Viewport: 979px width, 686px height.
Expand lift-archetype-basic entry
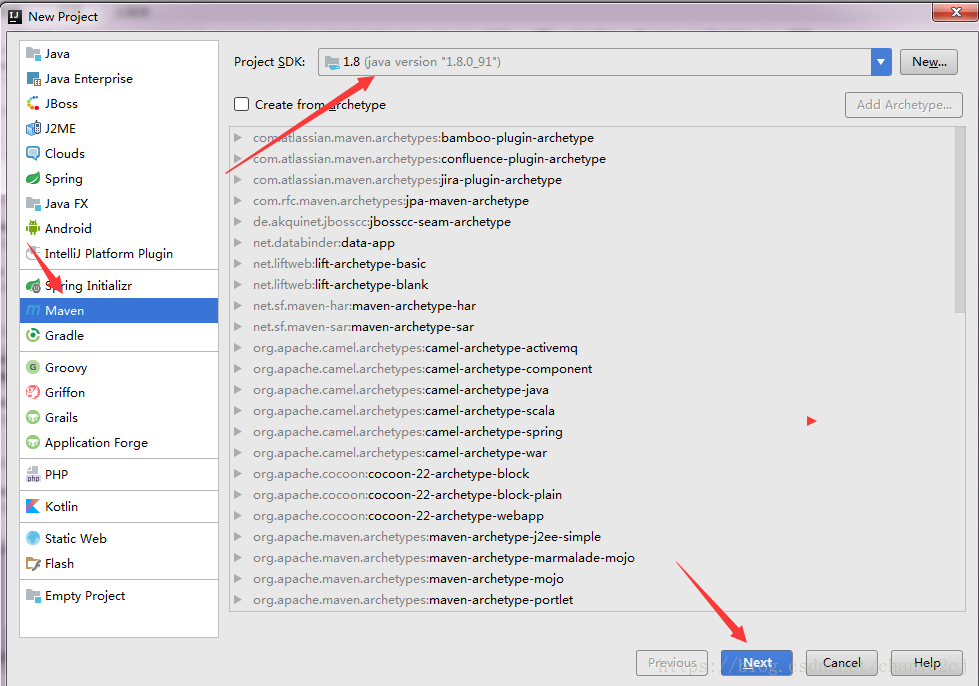[238, 263]
